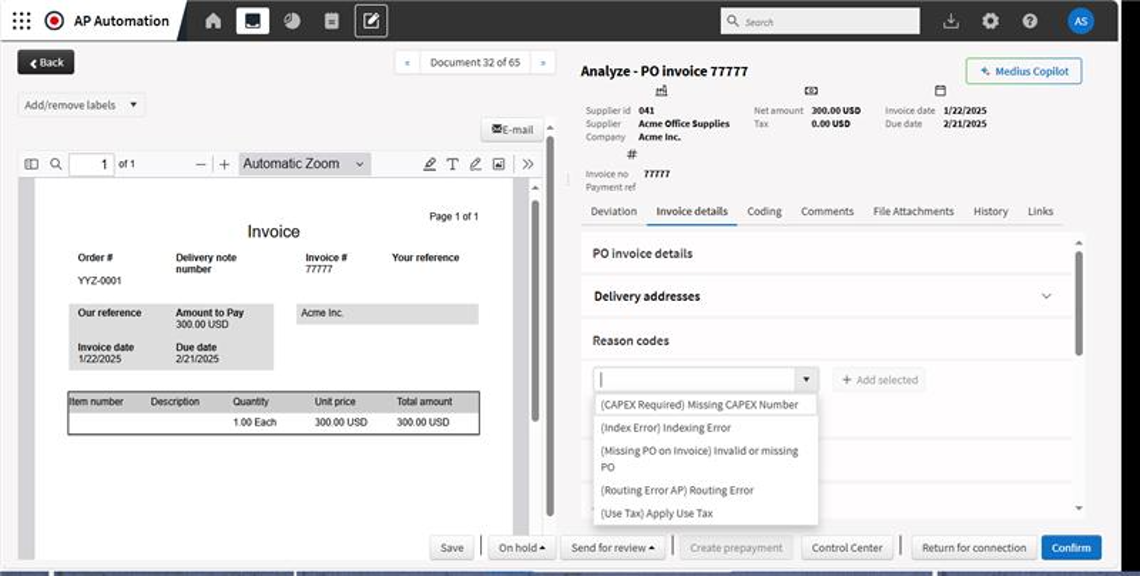Open Medius Copilot
The image size is (1140, 576).
coord(1023,71)
